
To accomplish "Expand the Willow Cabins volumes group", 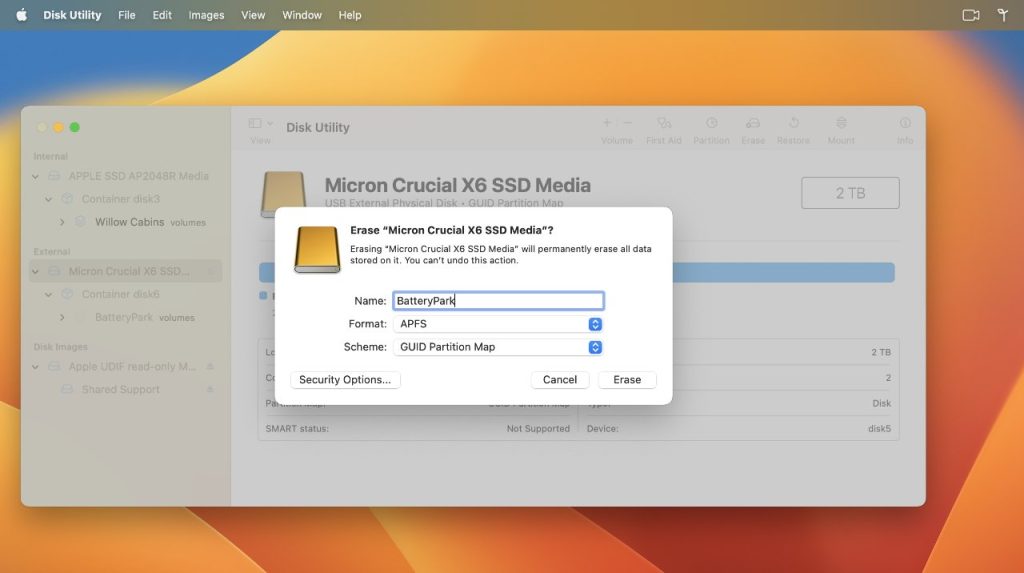I will pyautogui.click(x=62, y=222).
